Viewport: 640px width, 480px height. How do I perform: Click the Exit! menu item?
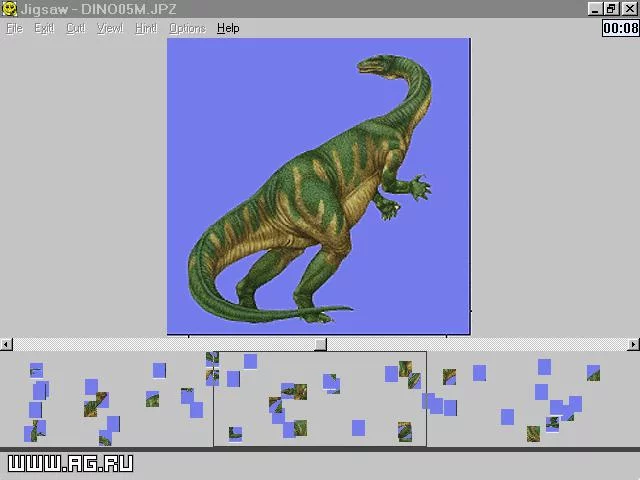(x=44, y=28)
